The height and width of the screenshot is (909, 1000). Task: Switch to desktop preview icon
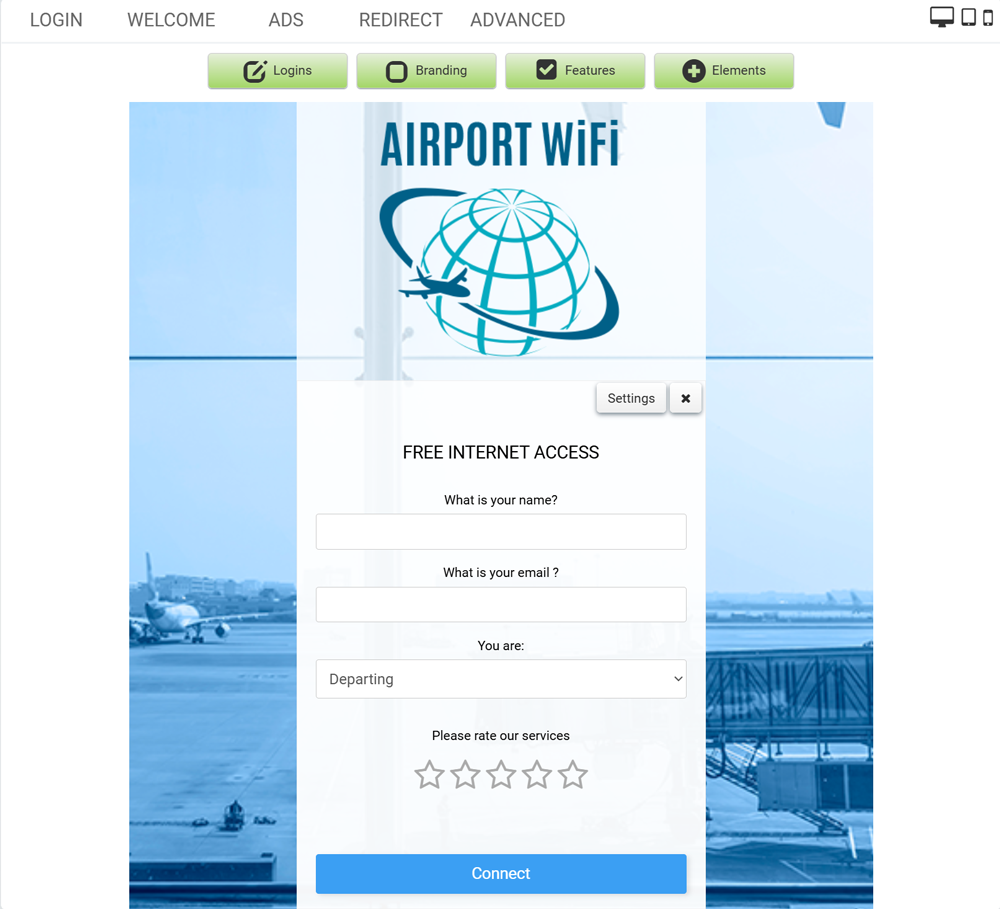tap(941, 17)
